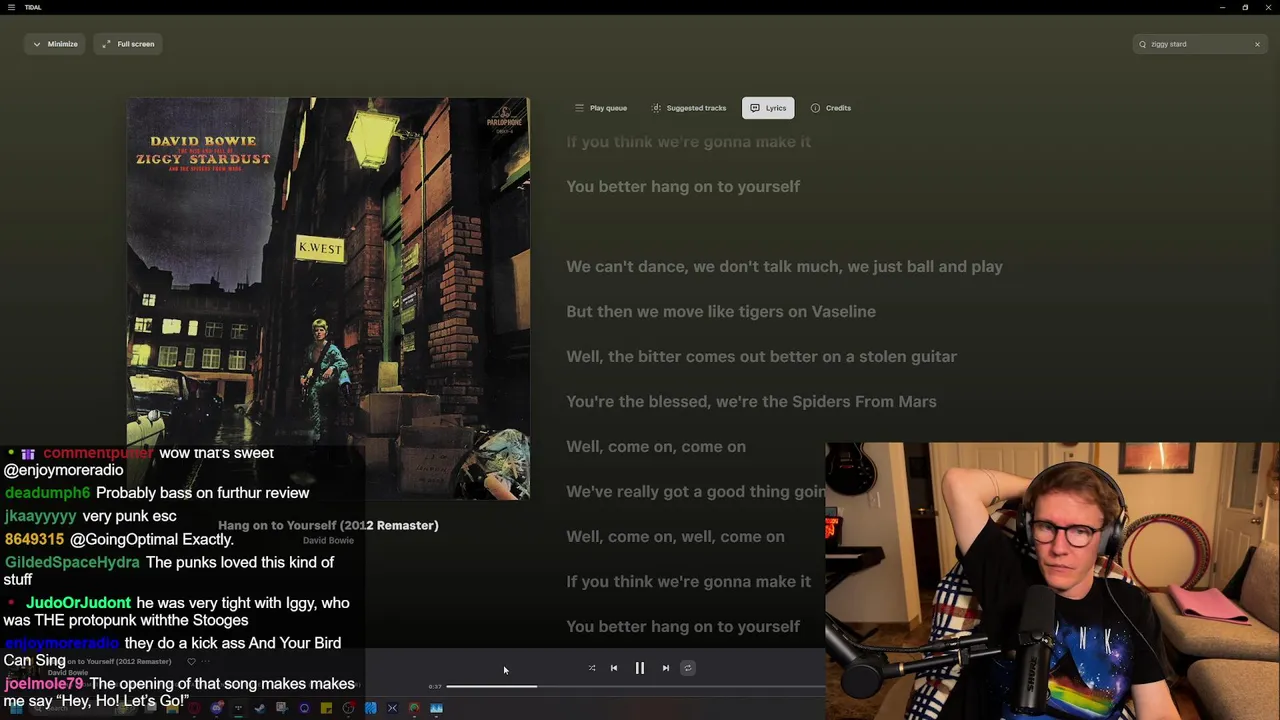Click the Ziggy Stardust album cover
The image size is (1280, 720).
point(328,298)
